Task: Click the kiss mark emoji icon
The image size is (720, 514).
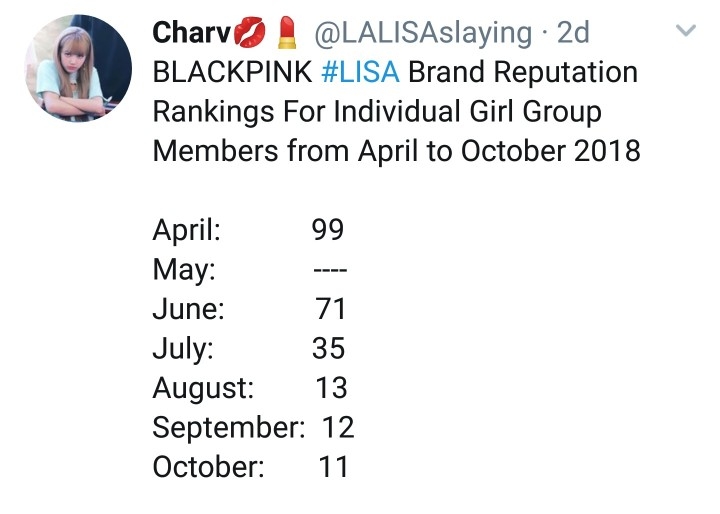Action: pos(250,33)
